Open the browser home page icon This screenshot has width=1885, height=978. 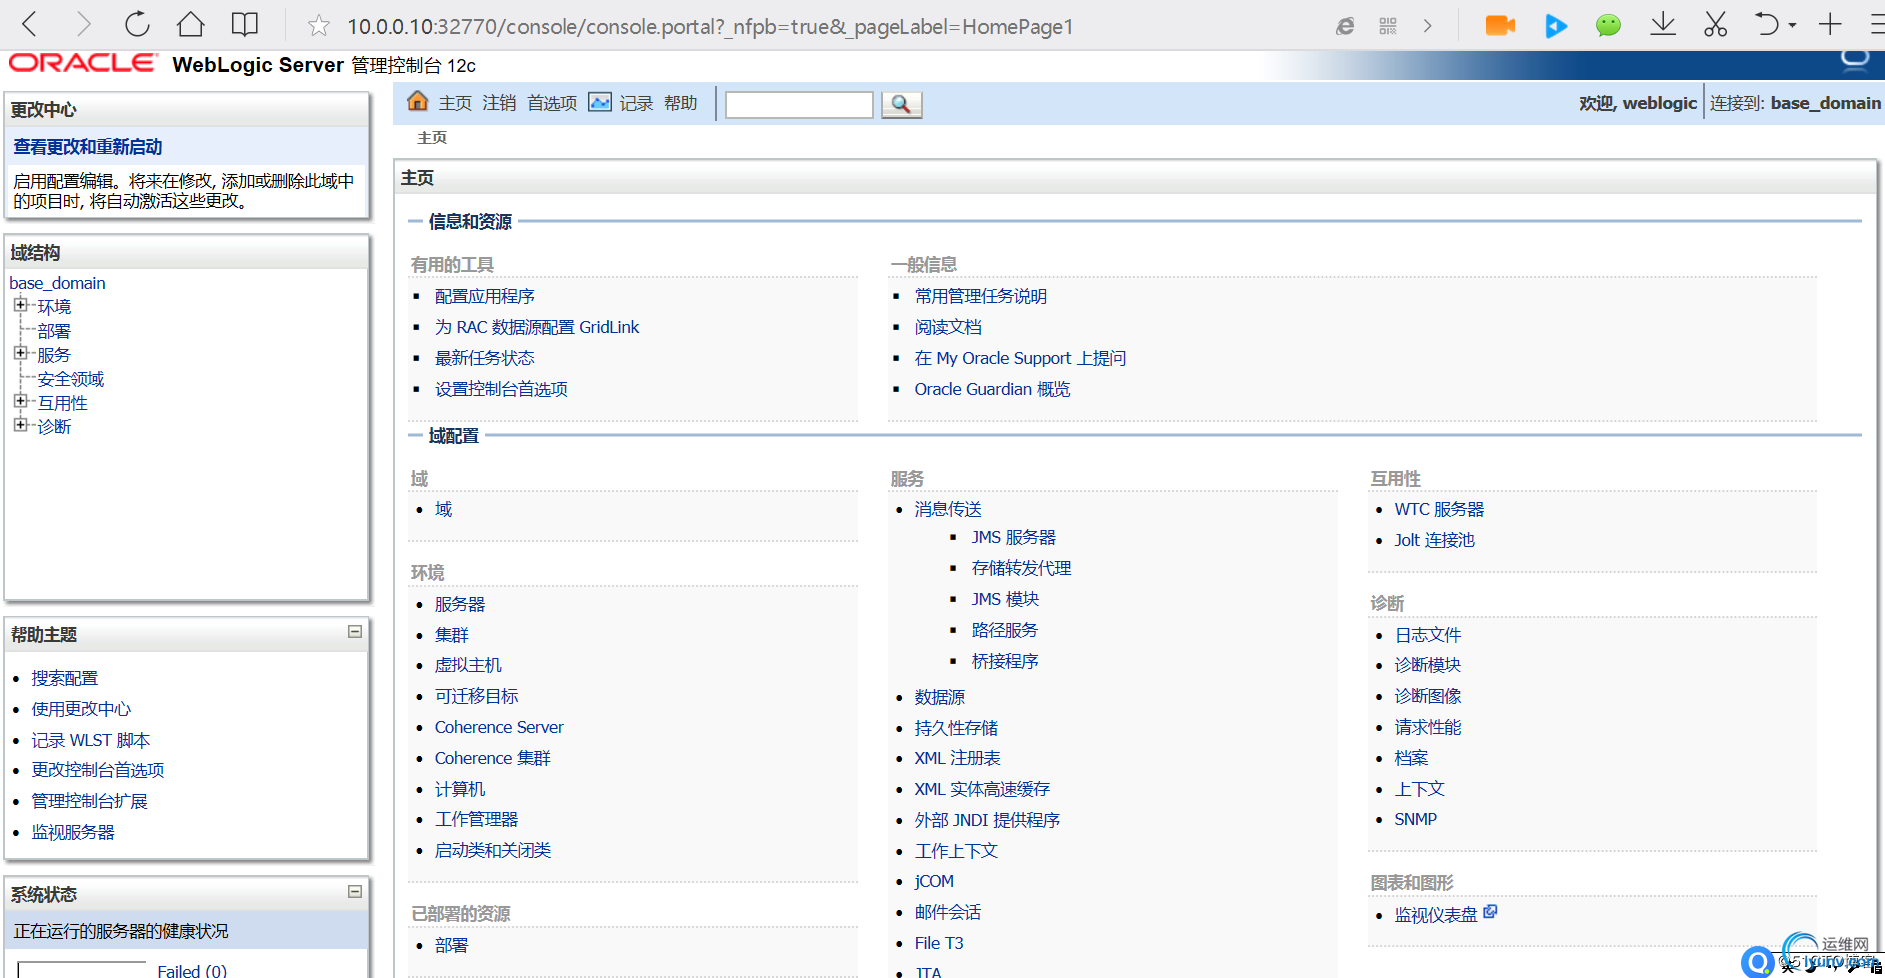pos(190,24)
